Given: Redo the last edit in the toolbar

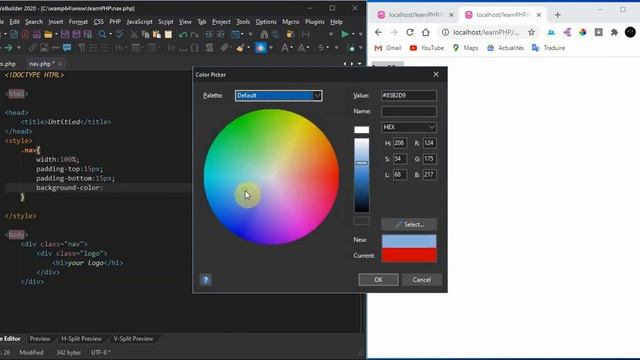Looking at the screenshot, I should click(x=194, y=34).
